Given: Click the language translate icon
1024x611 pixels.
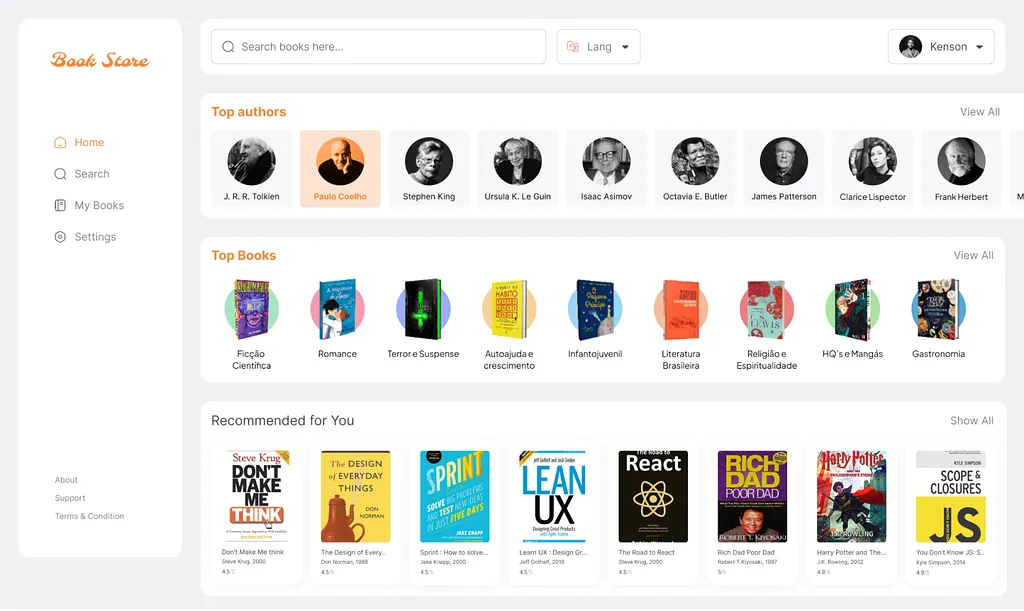Looking at the screenshot, I should [573, 47].
